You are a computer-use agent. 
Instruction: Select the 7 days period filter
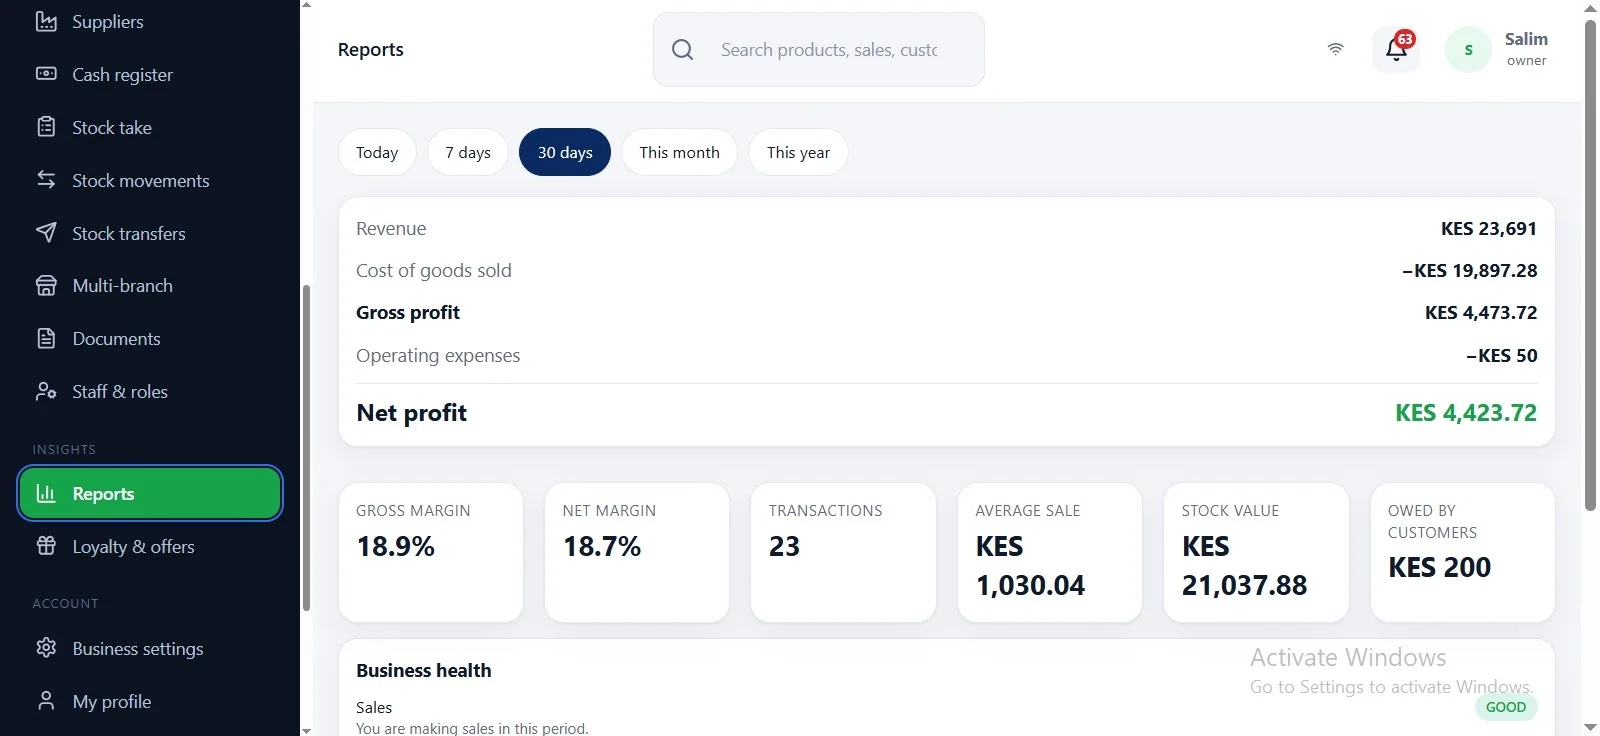coord(468,152)
